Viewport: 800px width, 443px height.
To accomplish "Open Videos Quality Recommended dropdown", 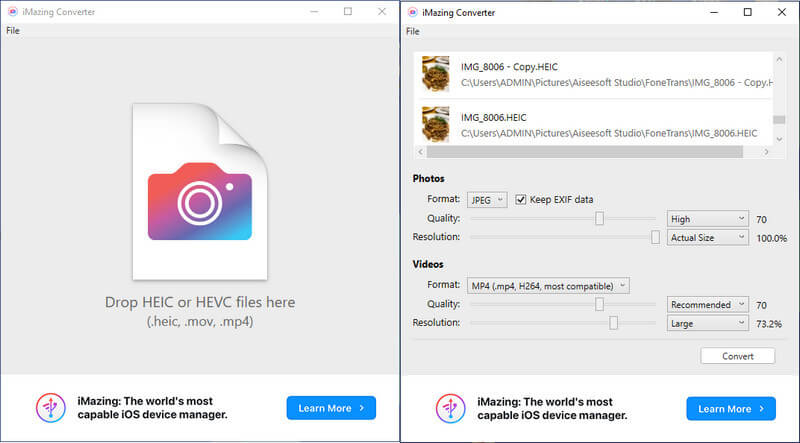I will 708,305.
